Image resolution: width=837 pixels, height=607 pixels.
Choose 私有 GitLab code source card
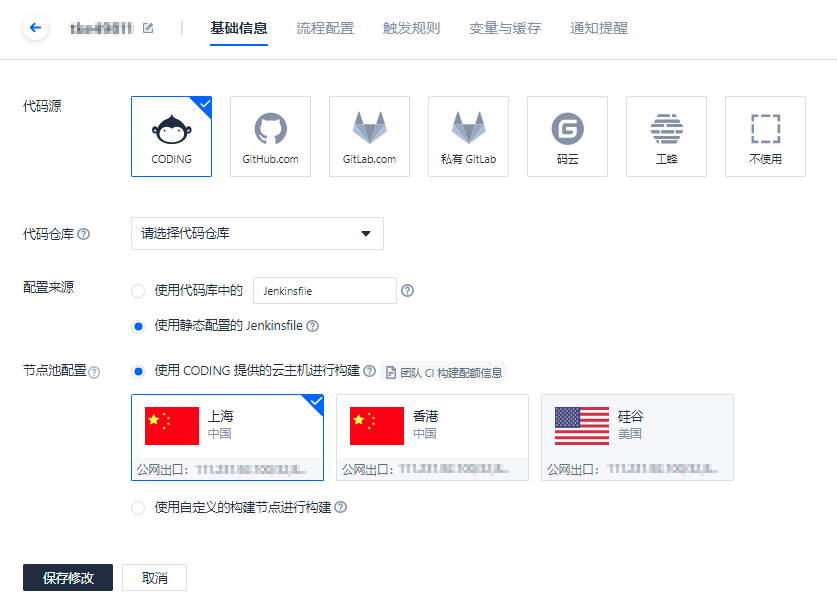tap(468, 137)
